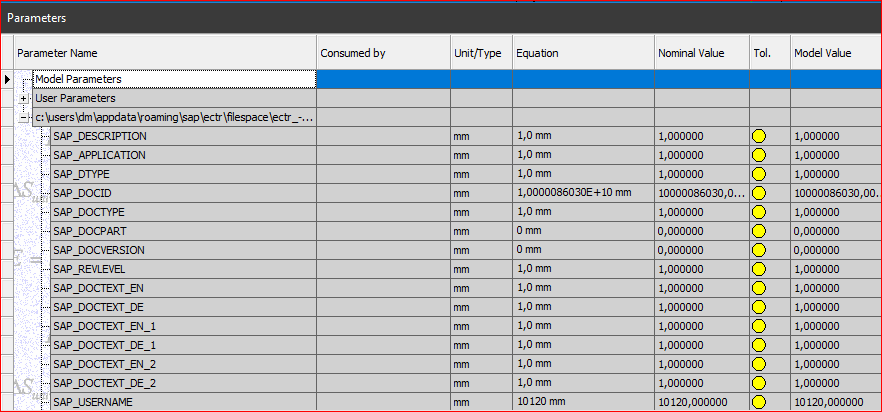The image size is (882, 412).
Task: Click the tolerance icon for SAP_REVLEVEL
Action: click(758, 269)
